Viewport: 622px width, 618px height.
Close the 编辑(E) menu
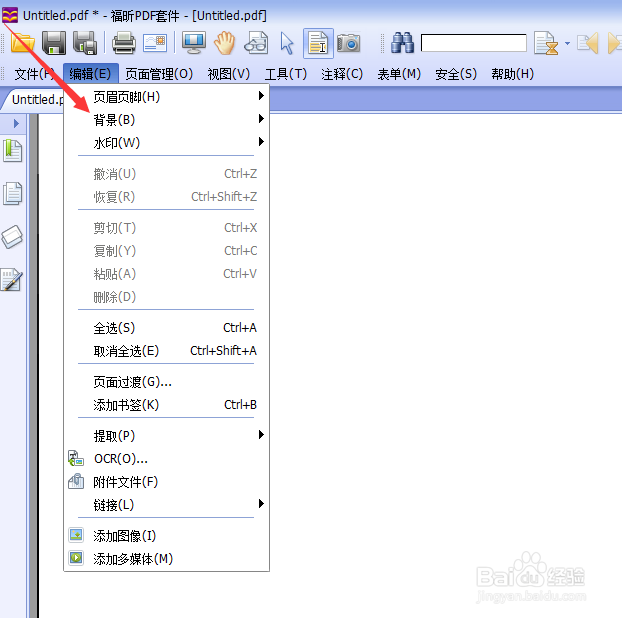point(90,74)
